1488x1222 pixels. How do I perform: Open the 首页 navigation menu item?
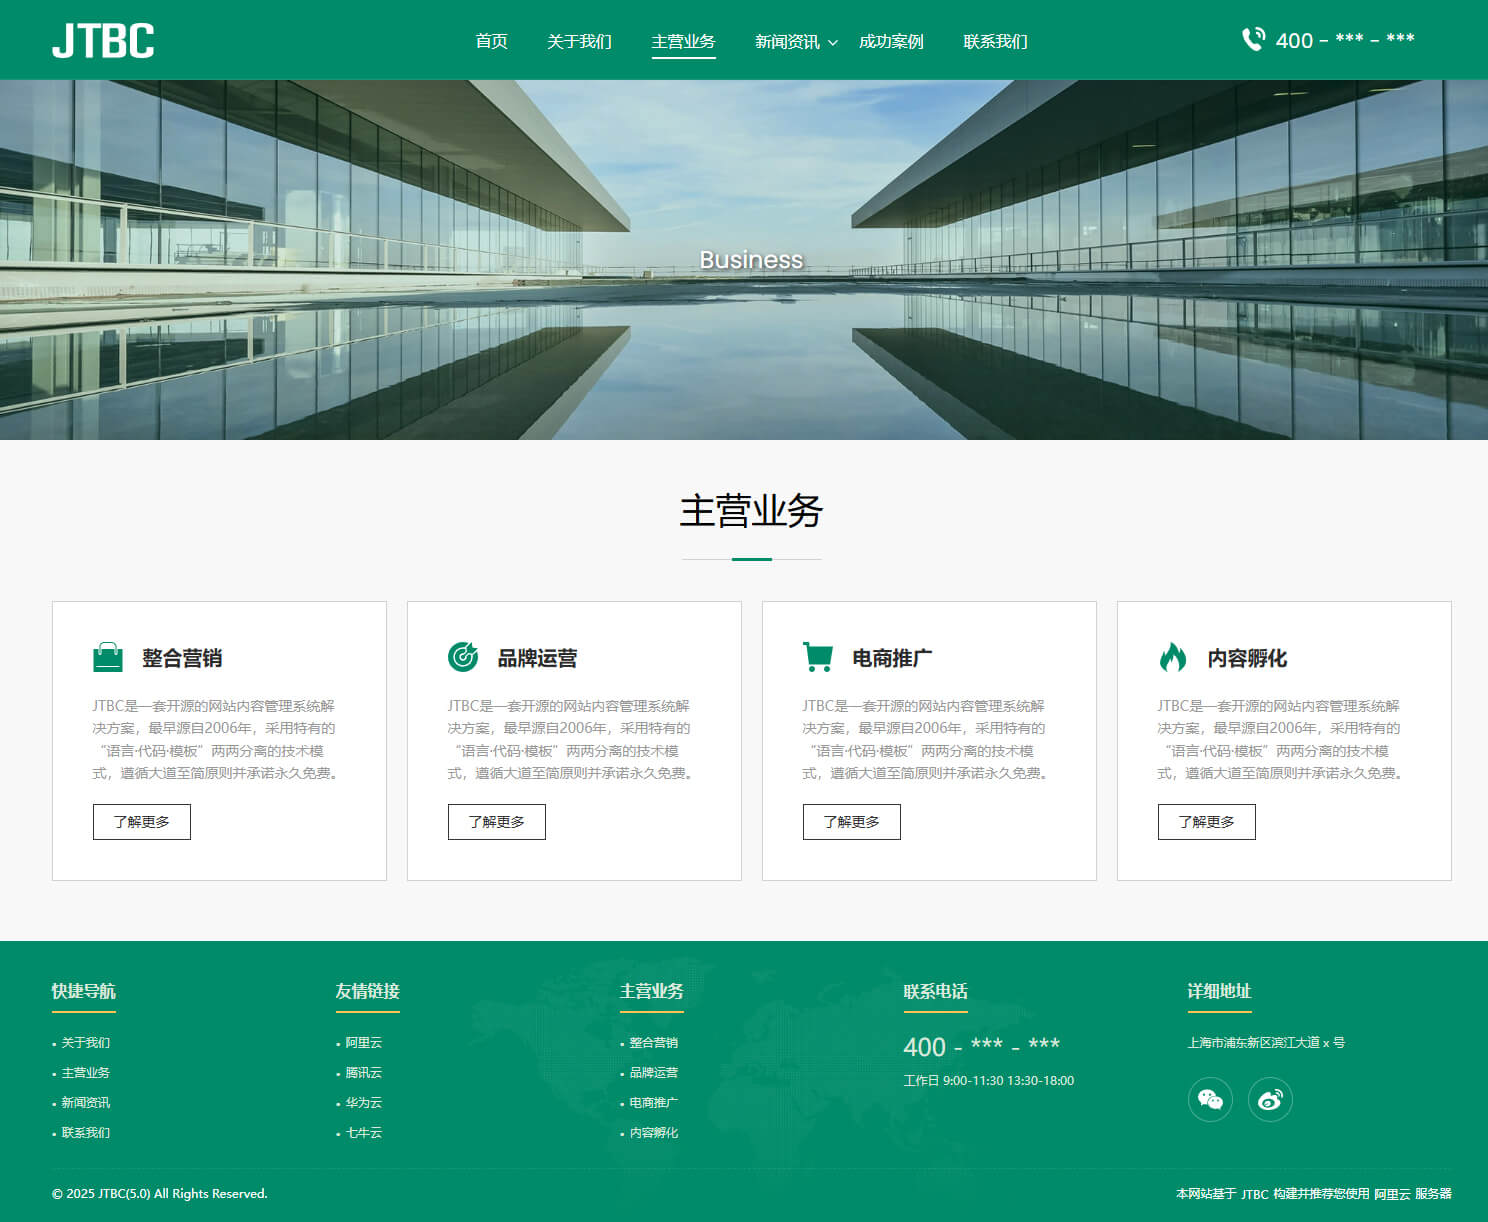tap(491, 41)
